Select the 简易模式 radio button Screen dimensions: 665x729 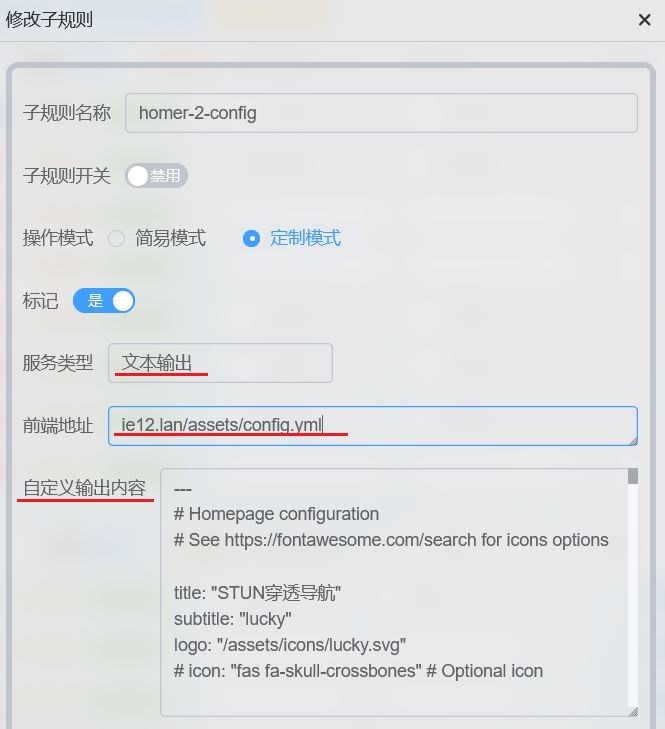click(116, 239)
